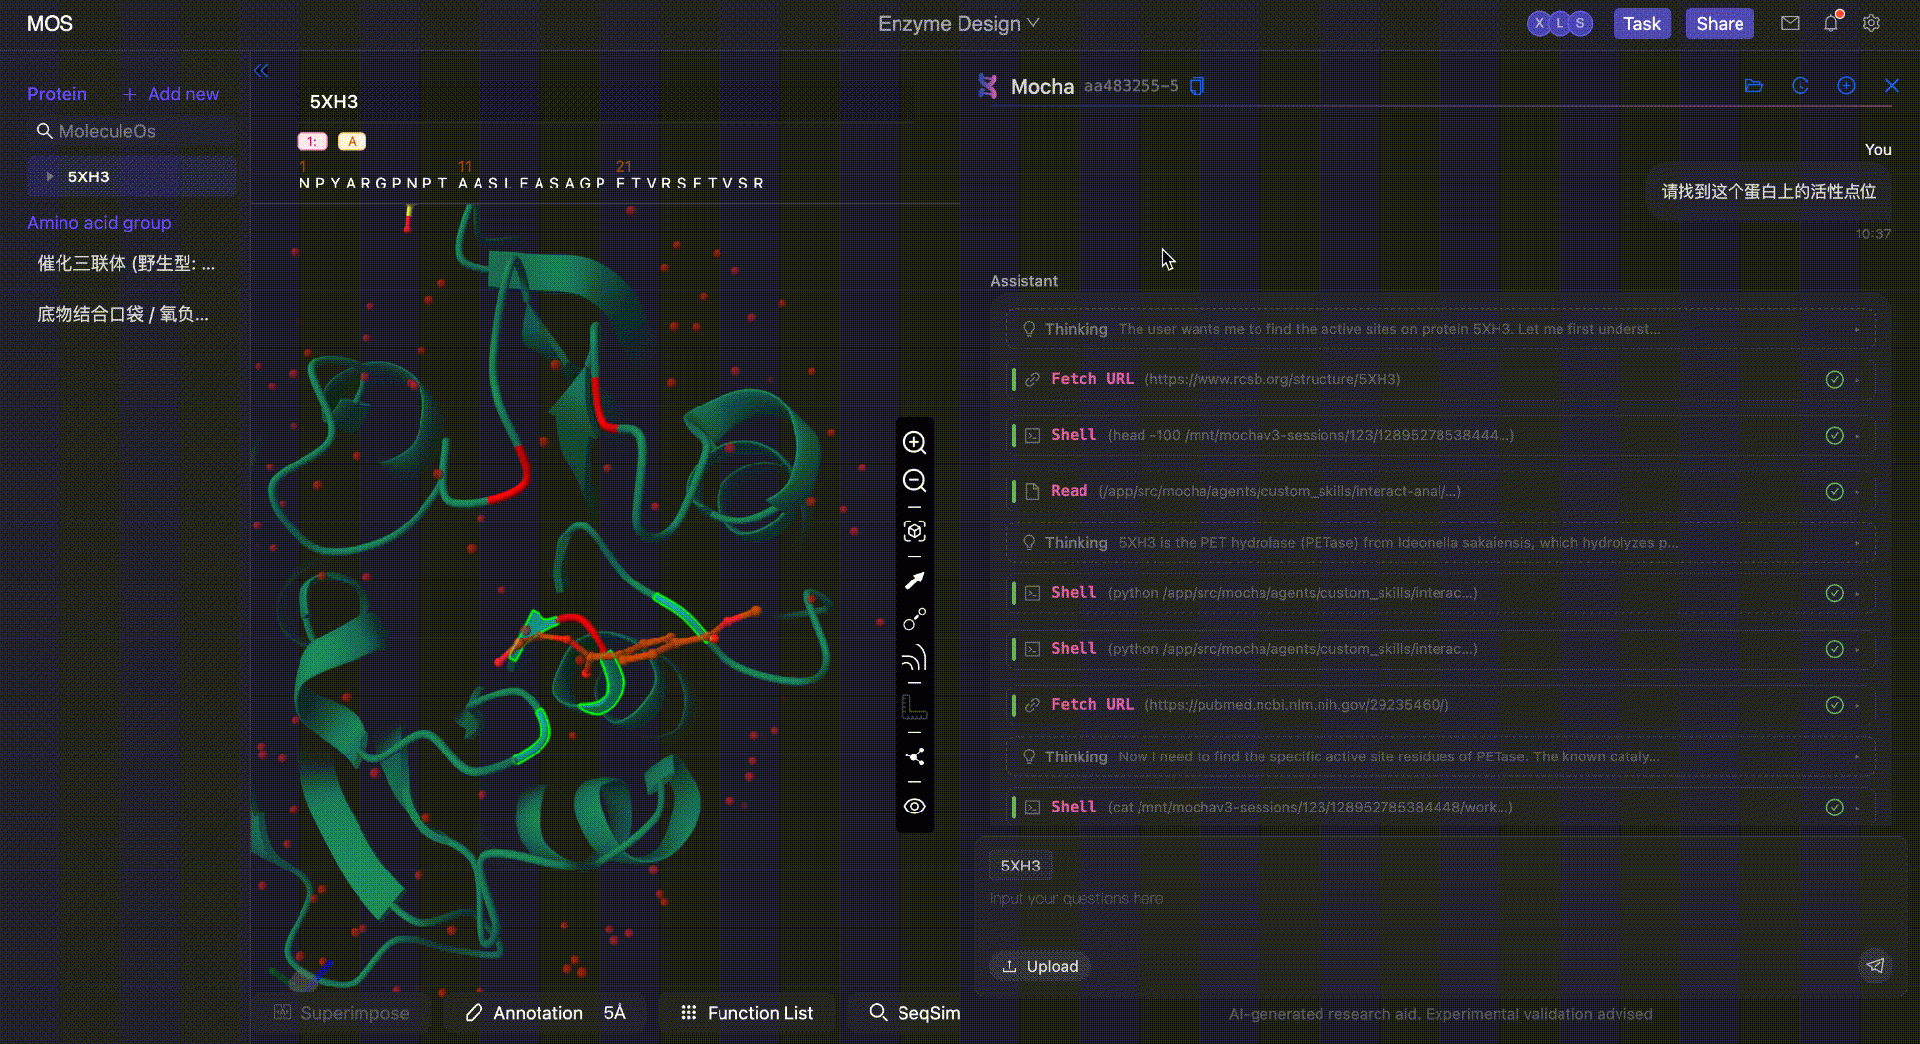The width and height of the screenshot is (1920, 1044).
Task: Select the 催化三联体 amino acid group
Action: (x=126, y=264)
